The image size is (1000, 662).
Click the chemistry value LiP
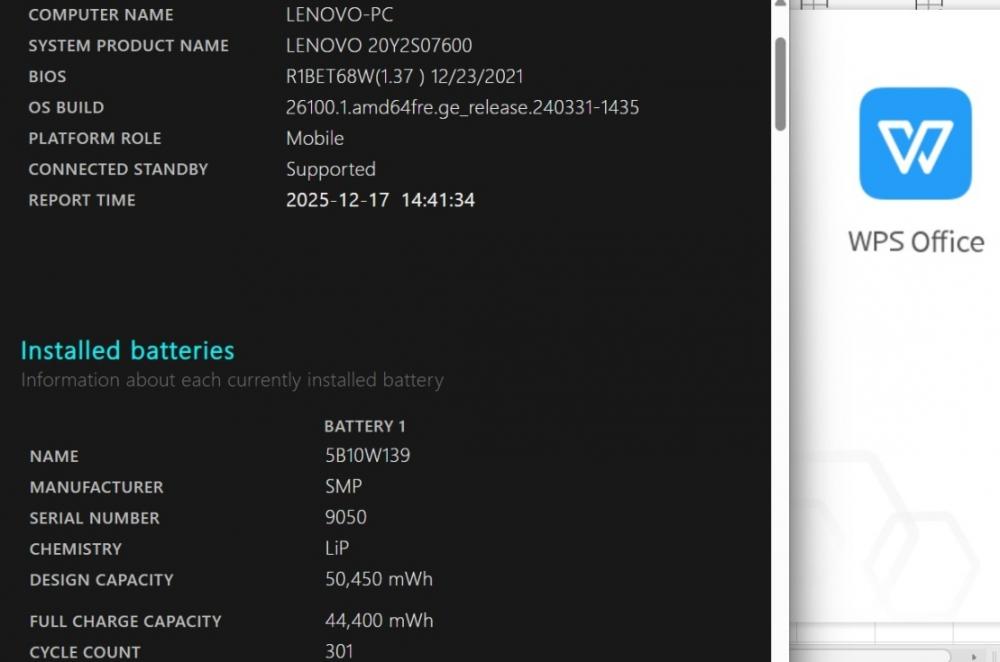[337, 548]
